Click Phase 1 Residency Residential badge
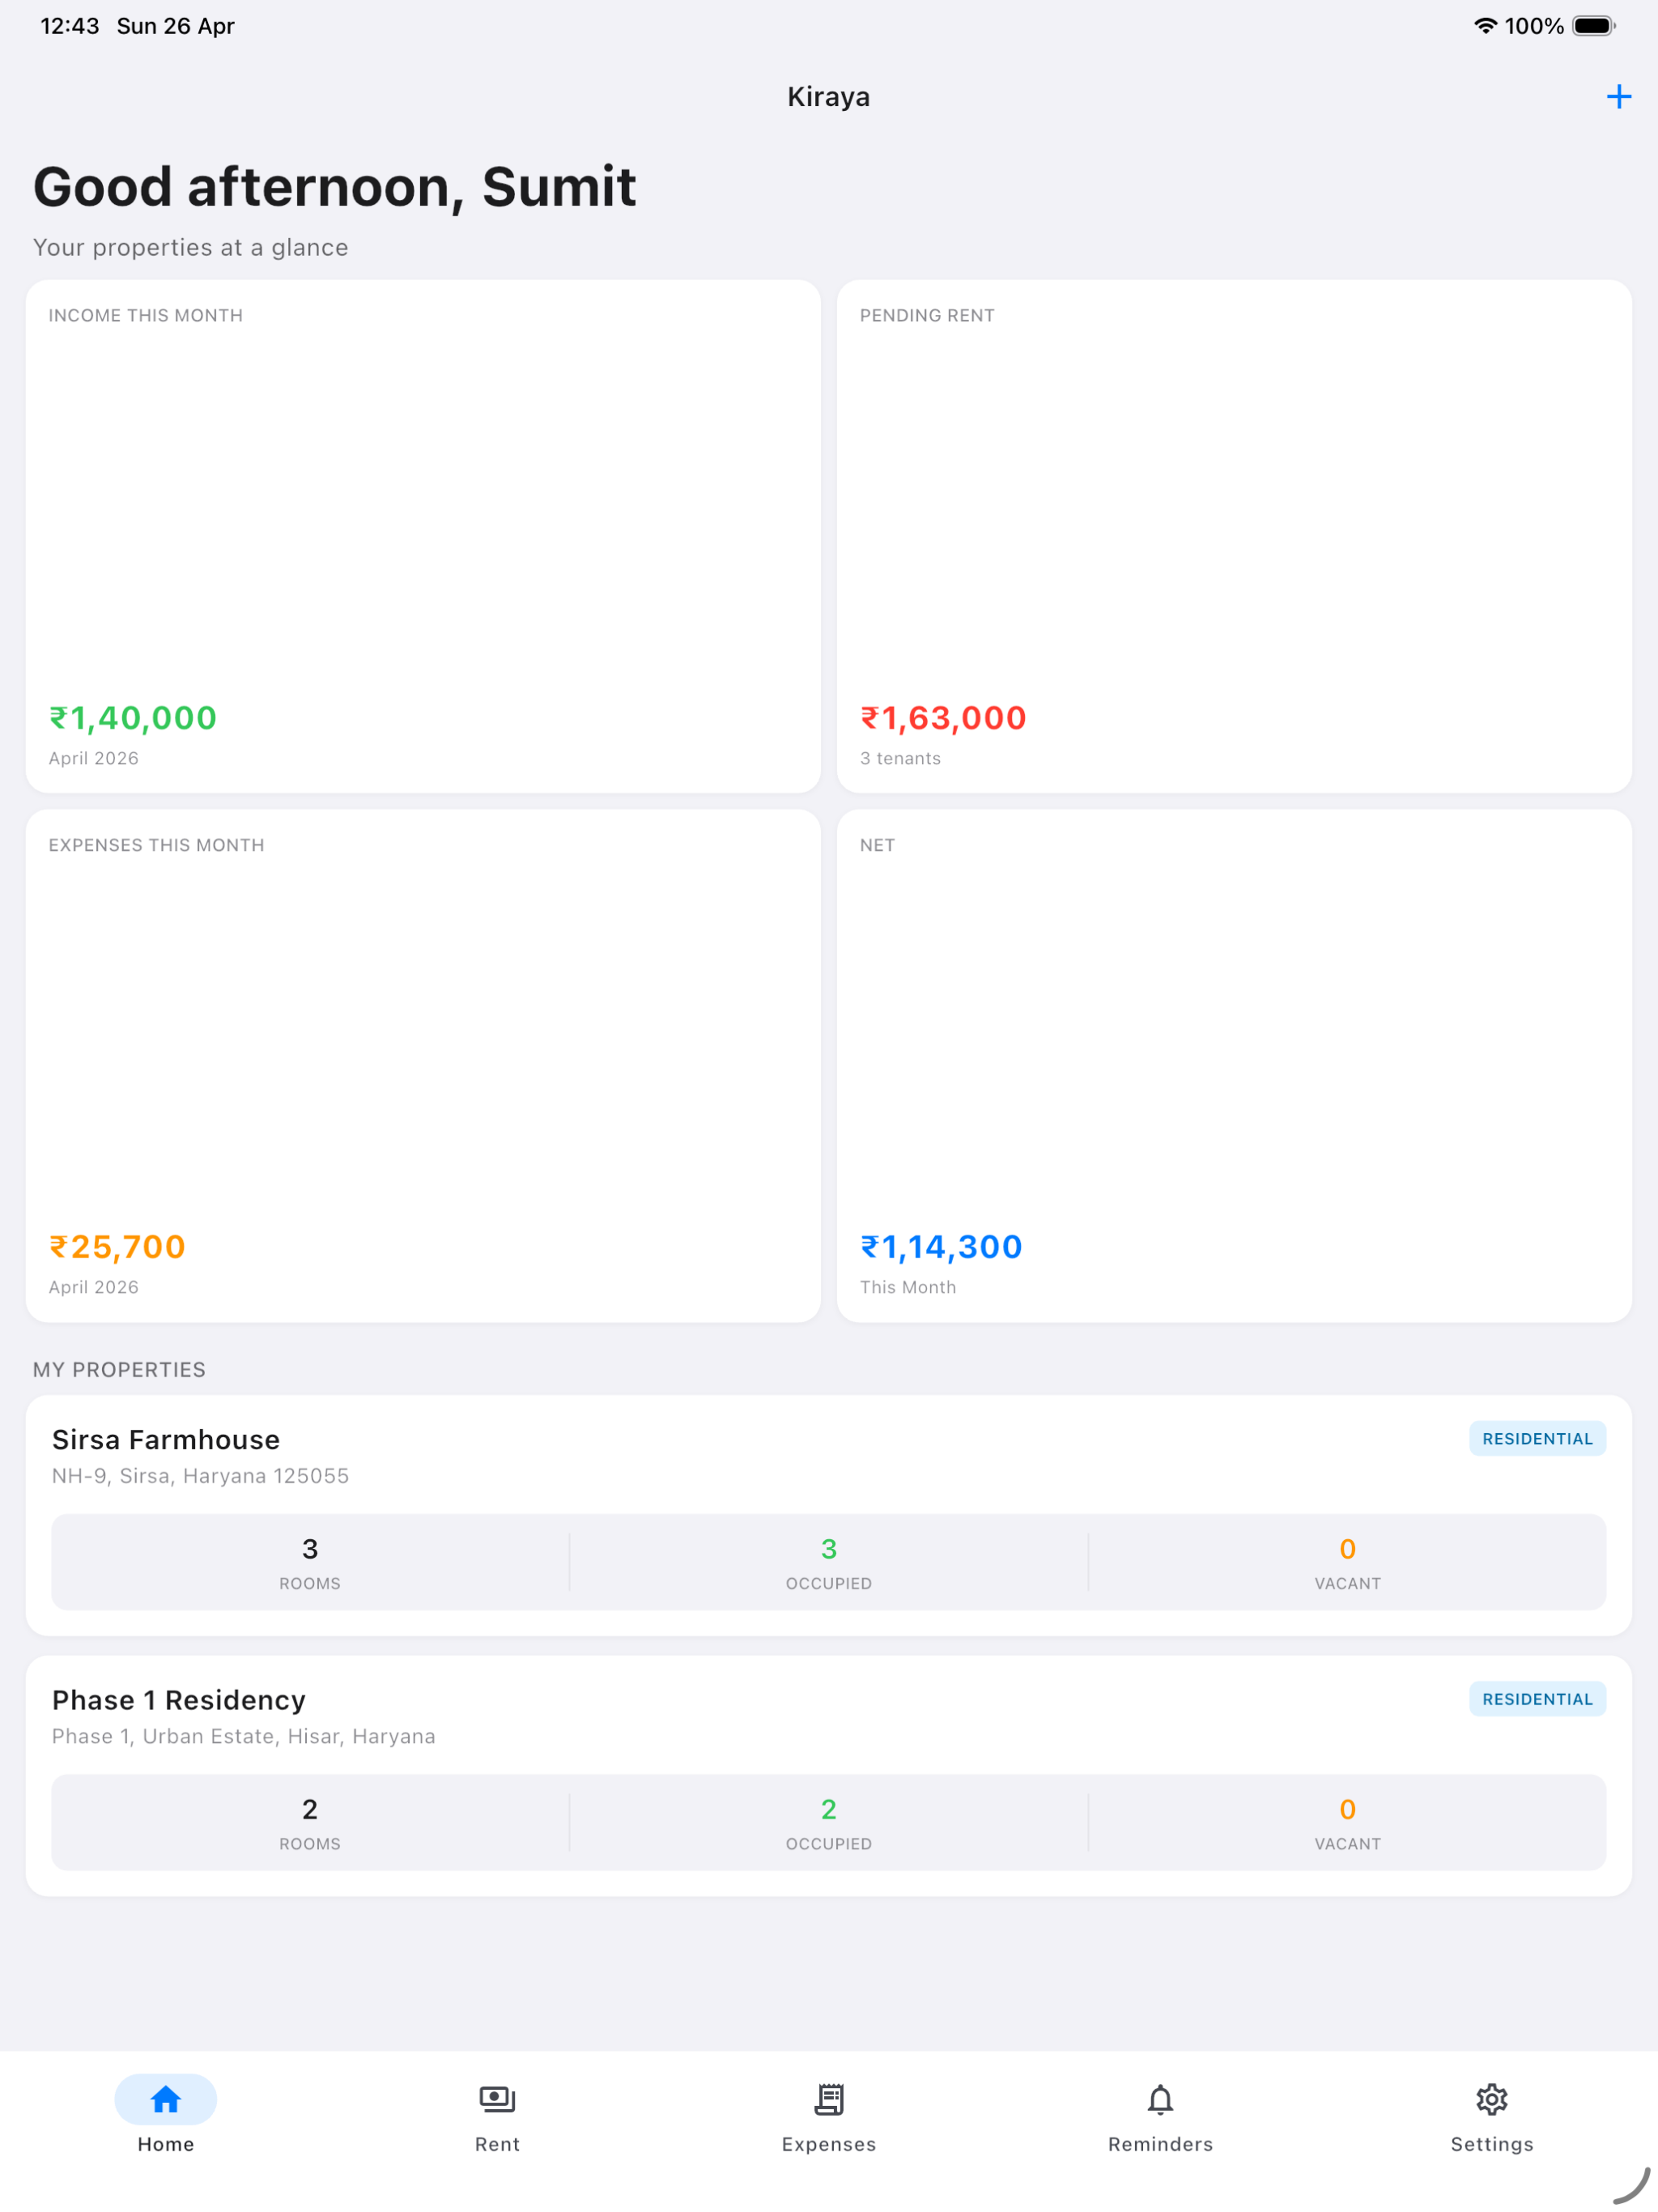The height and width of the screenshot is (2212, 1658). click(x=1537, y=1698)
